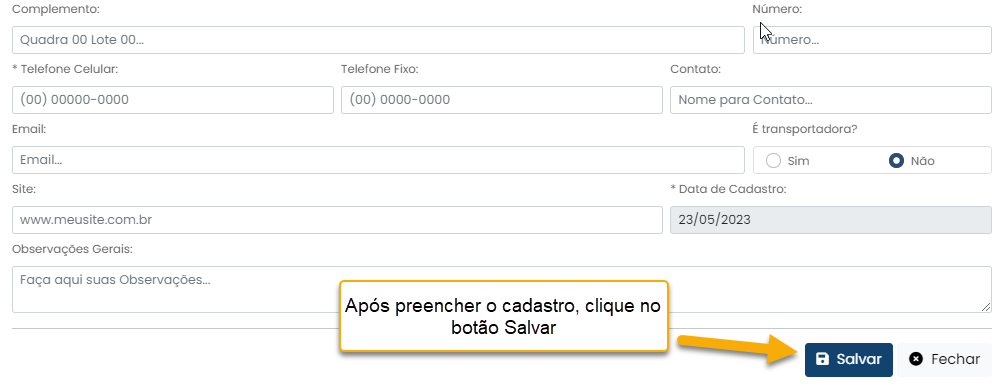Viewport: 1002px width, 390px height.
Task: Click the circled X icon on Fechar
Action: [916, 359]
